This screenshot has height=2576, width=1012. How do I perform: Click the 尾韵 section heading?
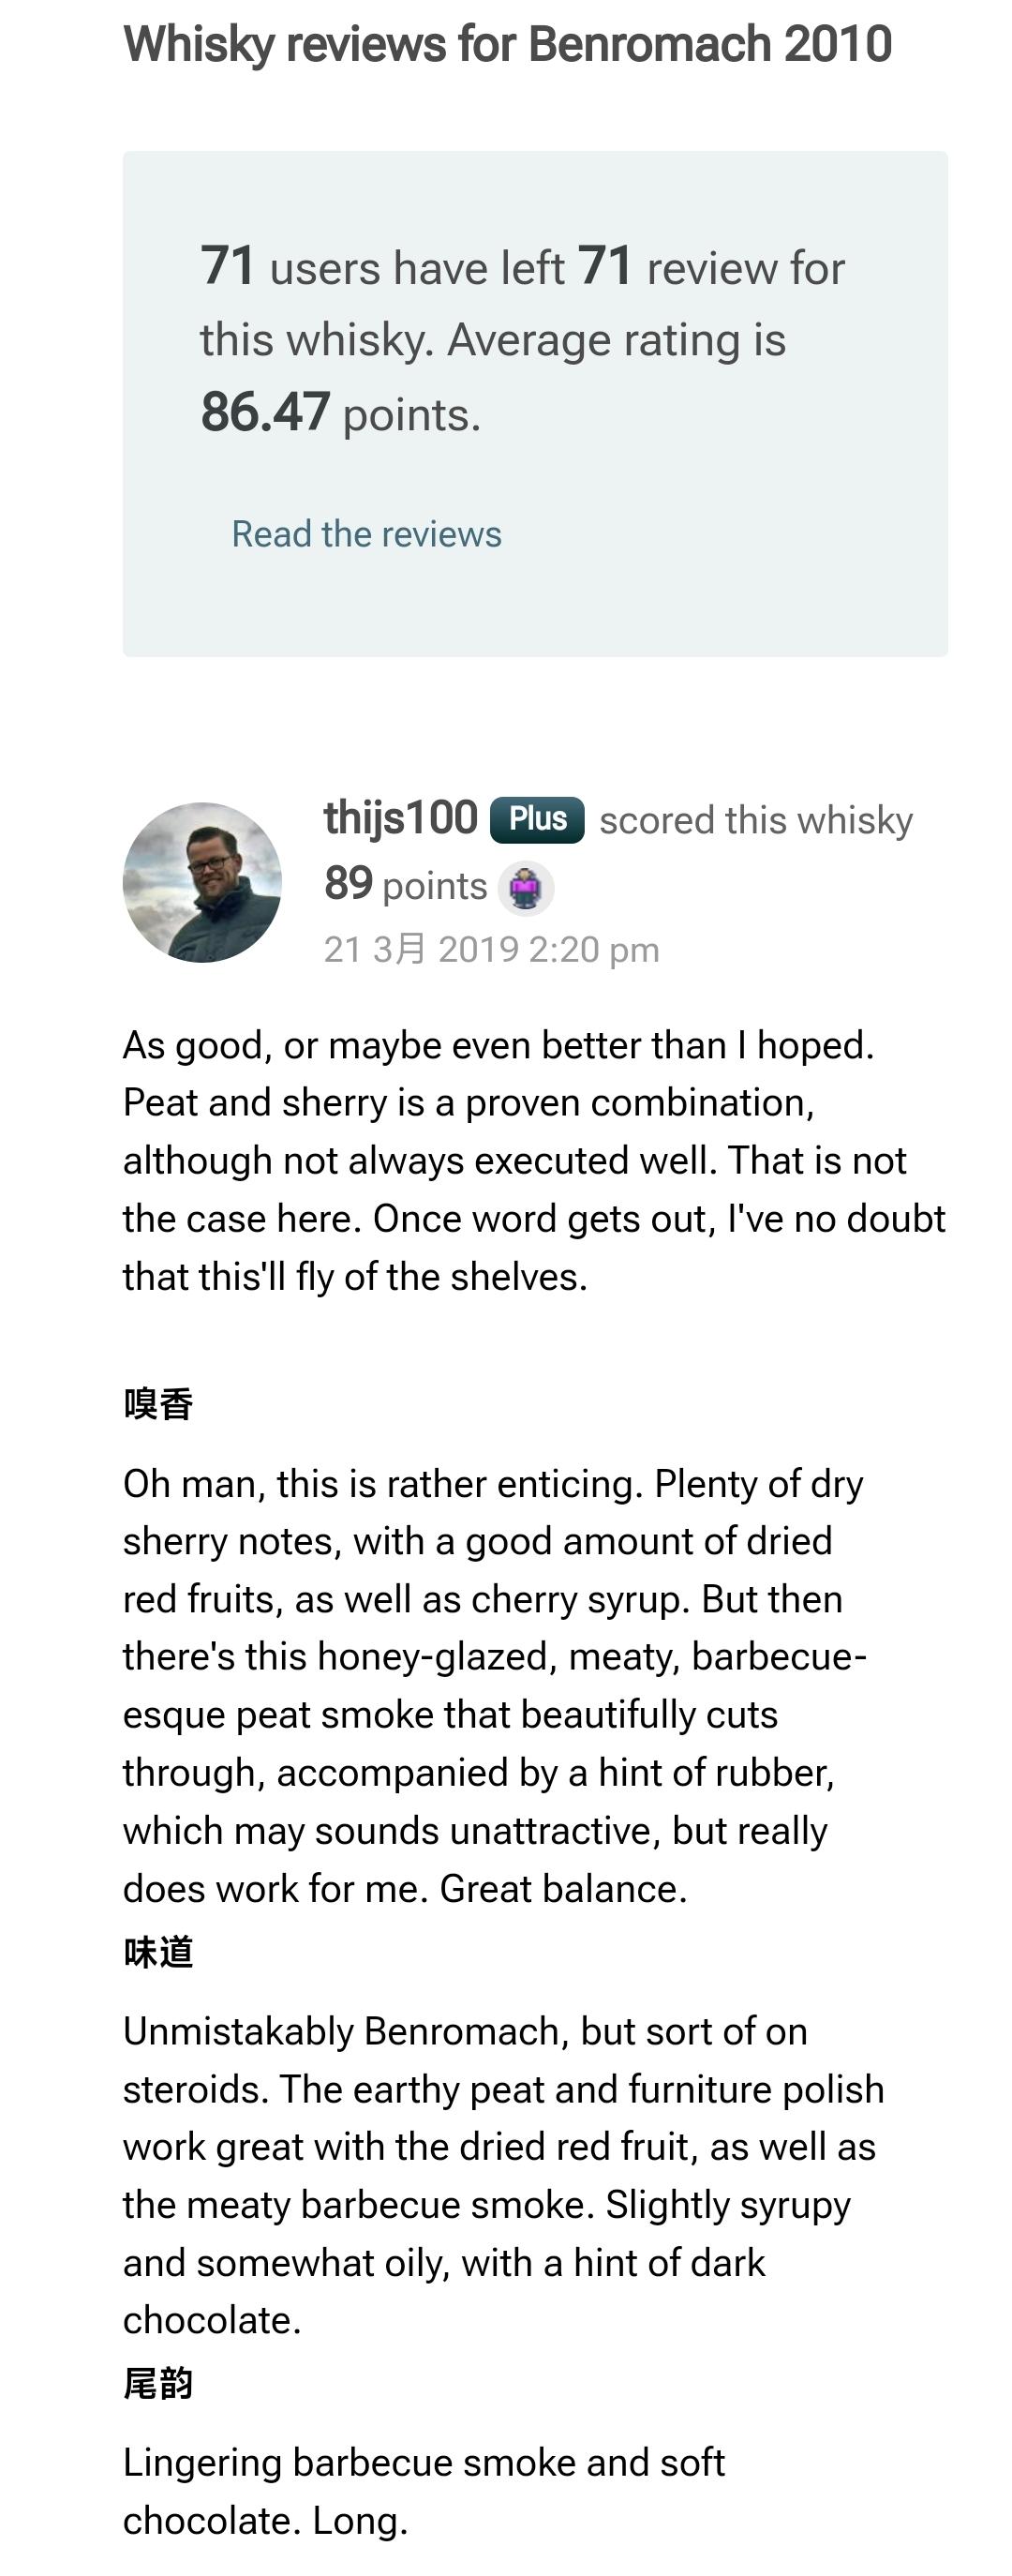pyautogui.click(x=158, y=2383)
